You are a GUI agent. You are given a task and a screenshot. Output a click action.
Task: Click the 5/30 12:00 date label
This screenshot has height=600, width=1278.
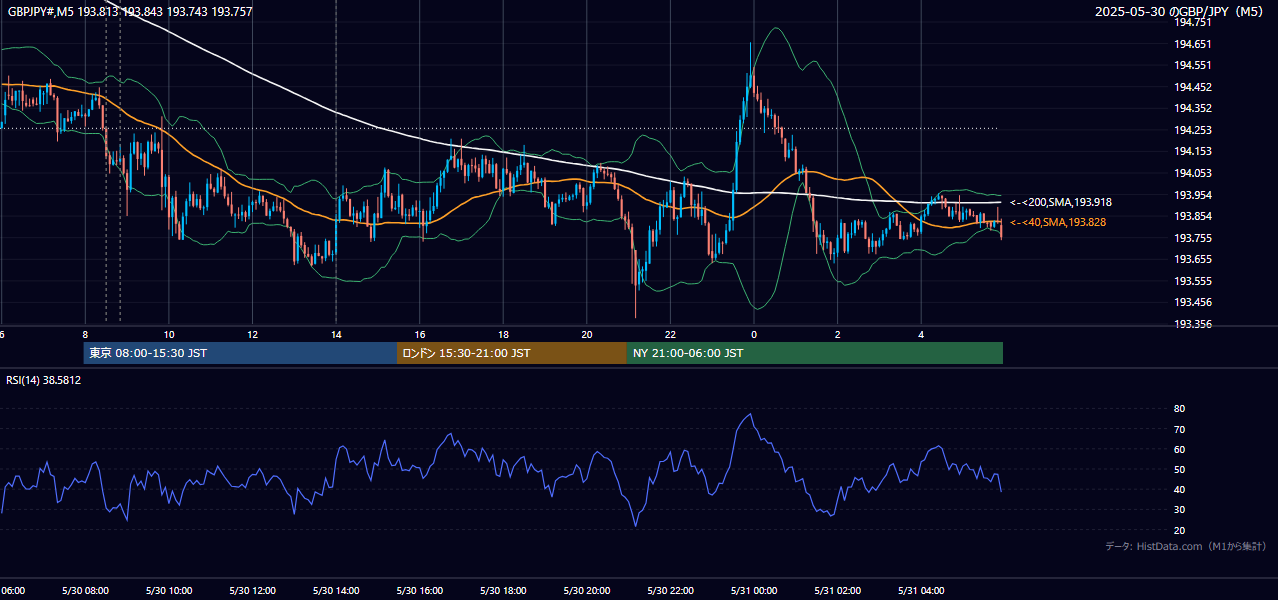pos(252,591)
